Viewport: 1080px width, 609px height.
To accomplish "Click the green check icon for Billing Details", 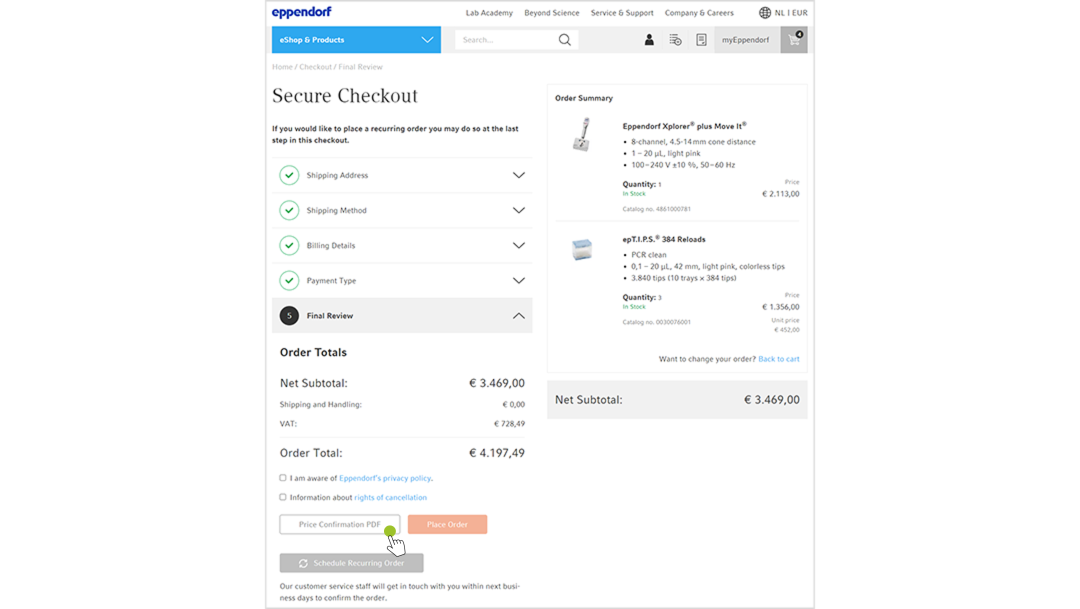I will click(289, 245).
